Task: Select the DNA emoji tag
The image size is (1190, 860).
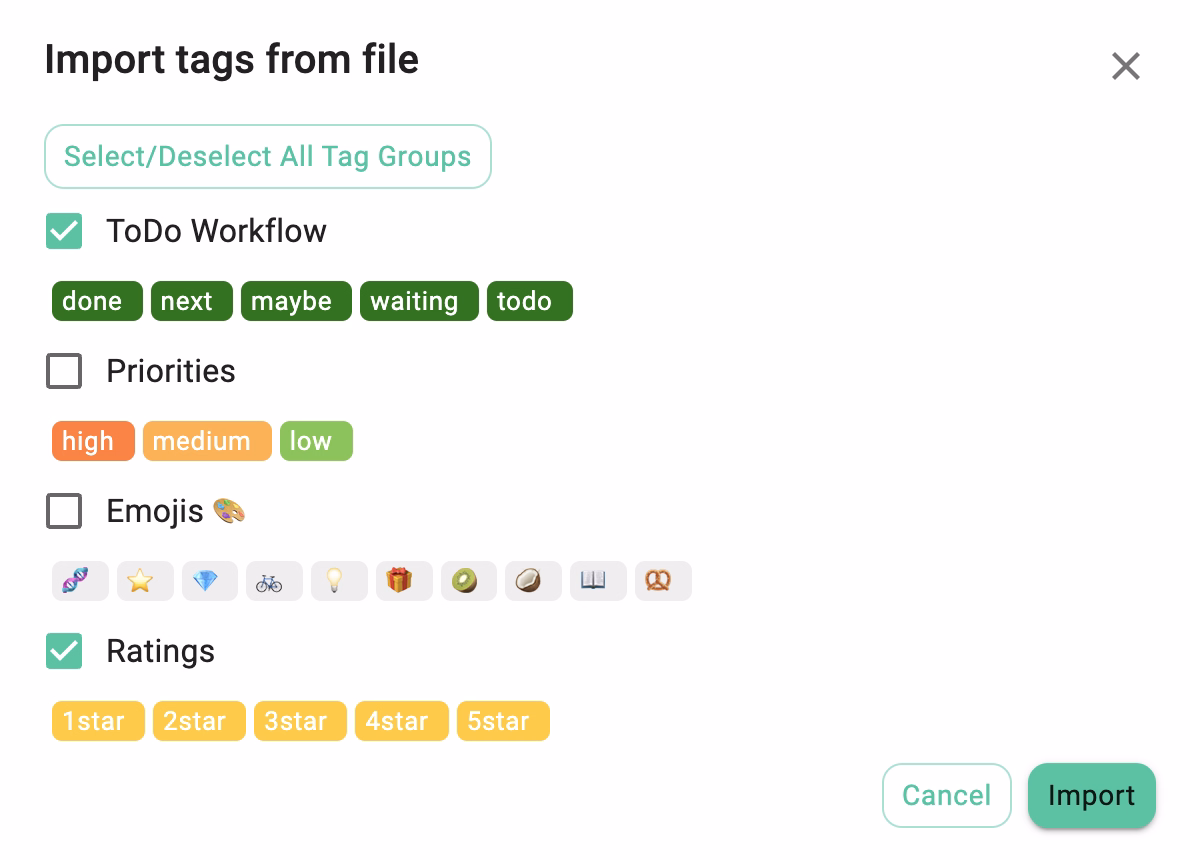Action: [x=80, y=581]
